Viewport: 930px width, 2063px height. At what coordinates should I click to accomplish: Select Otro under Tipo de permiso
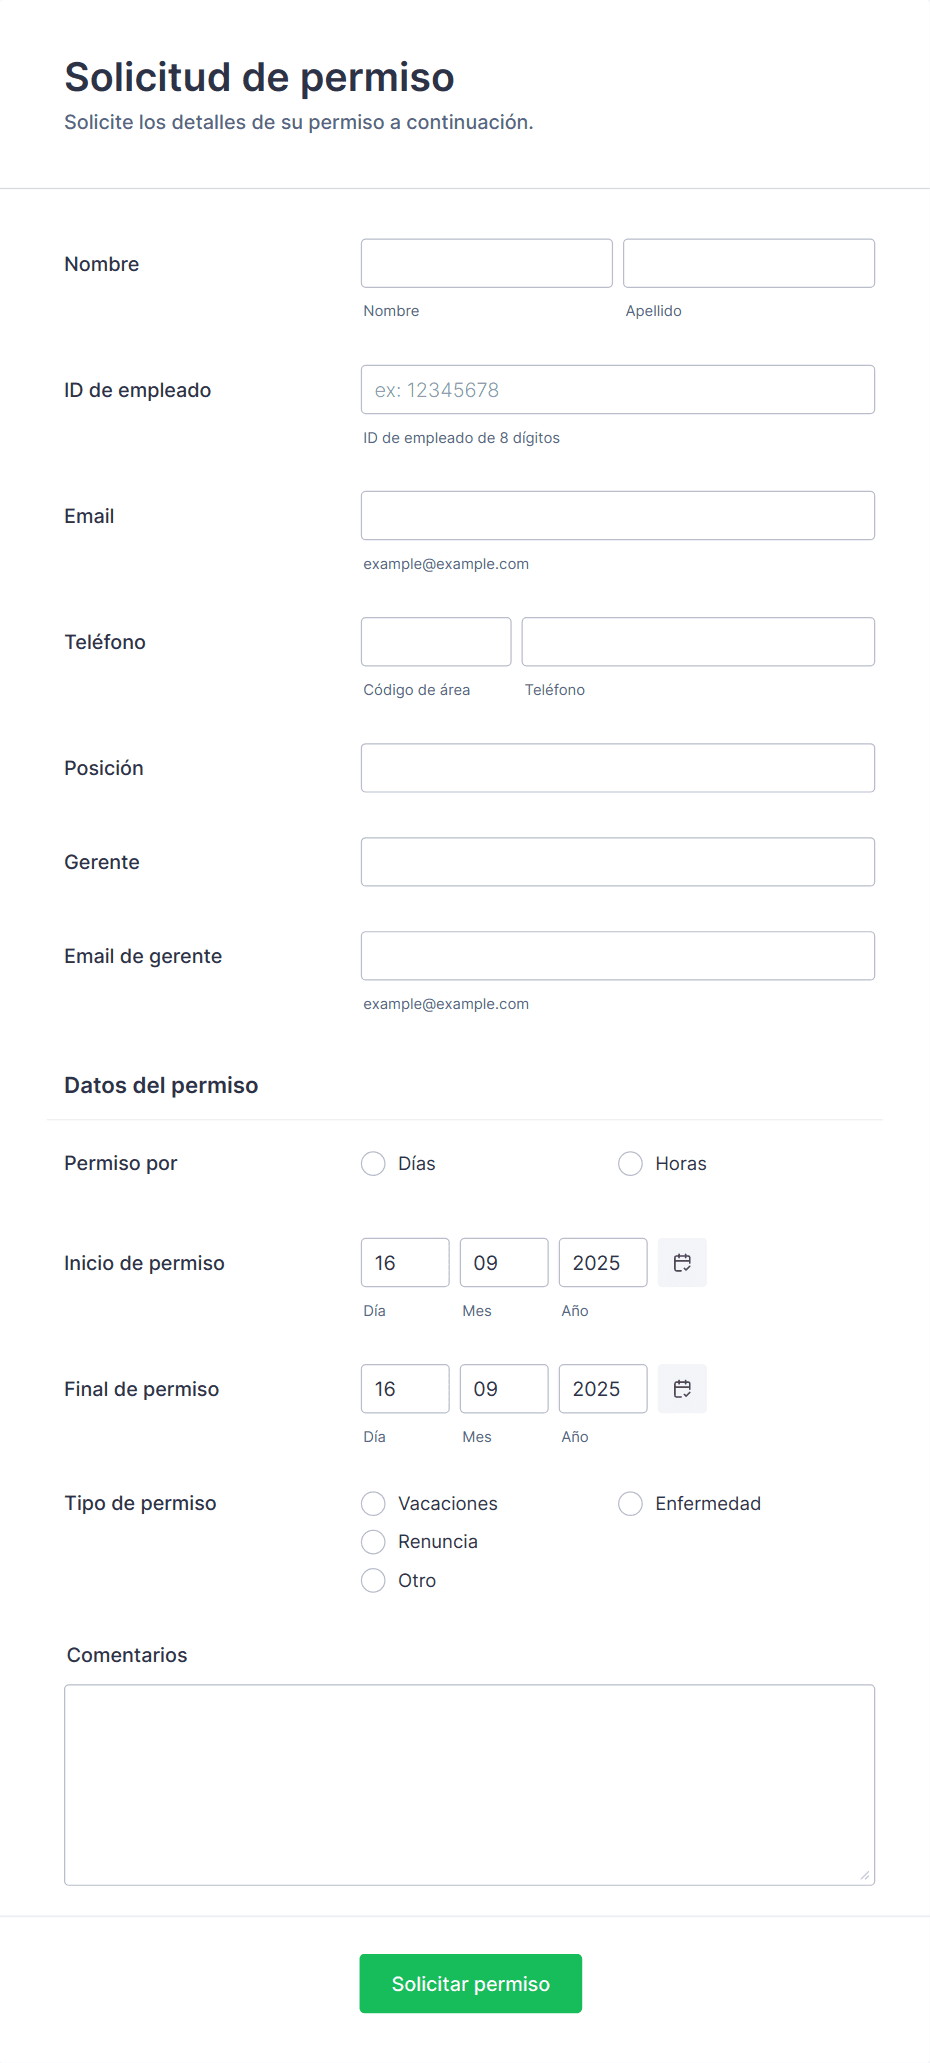(372, 1580)
